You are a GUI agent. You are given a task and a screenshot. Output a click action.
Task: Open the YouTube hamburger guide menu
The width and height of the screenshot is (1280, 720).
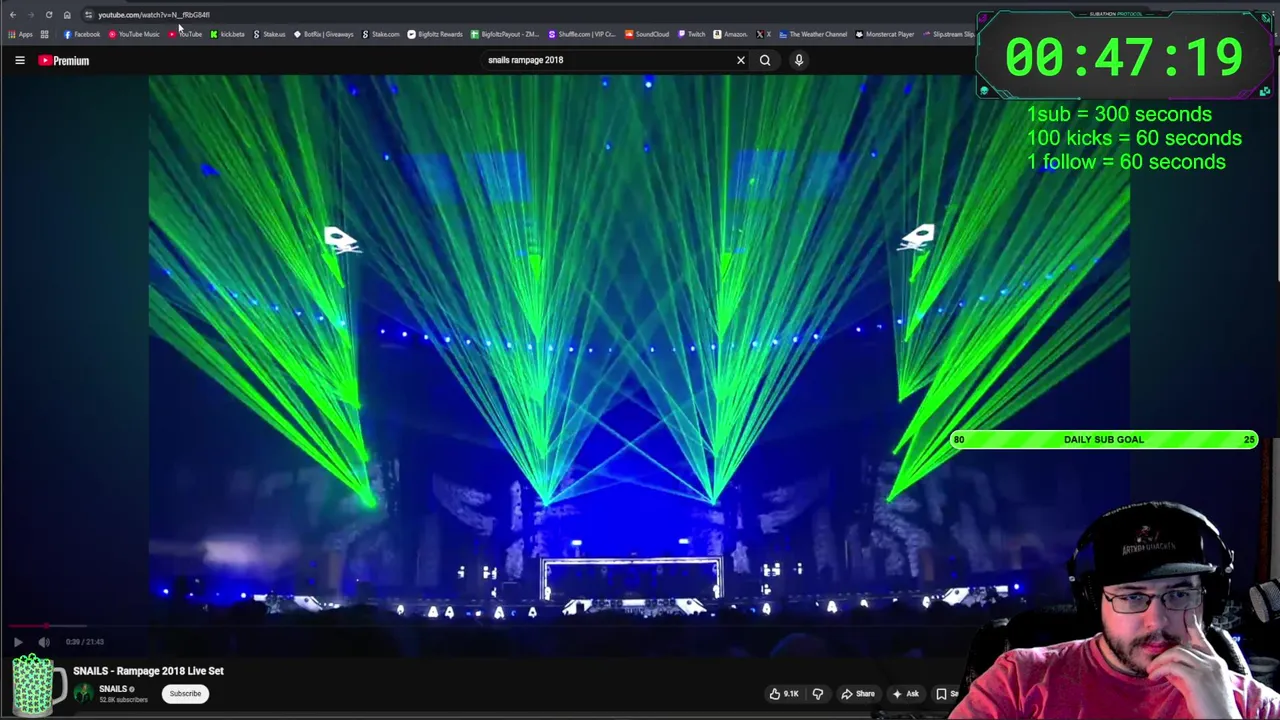point(20,61)
